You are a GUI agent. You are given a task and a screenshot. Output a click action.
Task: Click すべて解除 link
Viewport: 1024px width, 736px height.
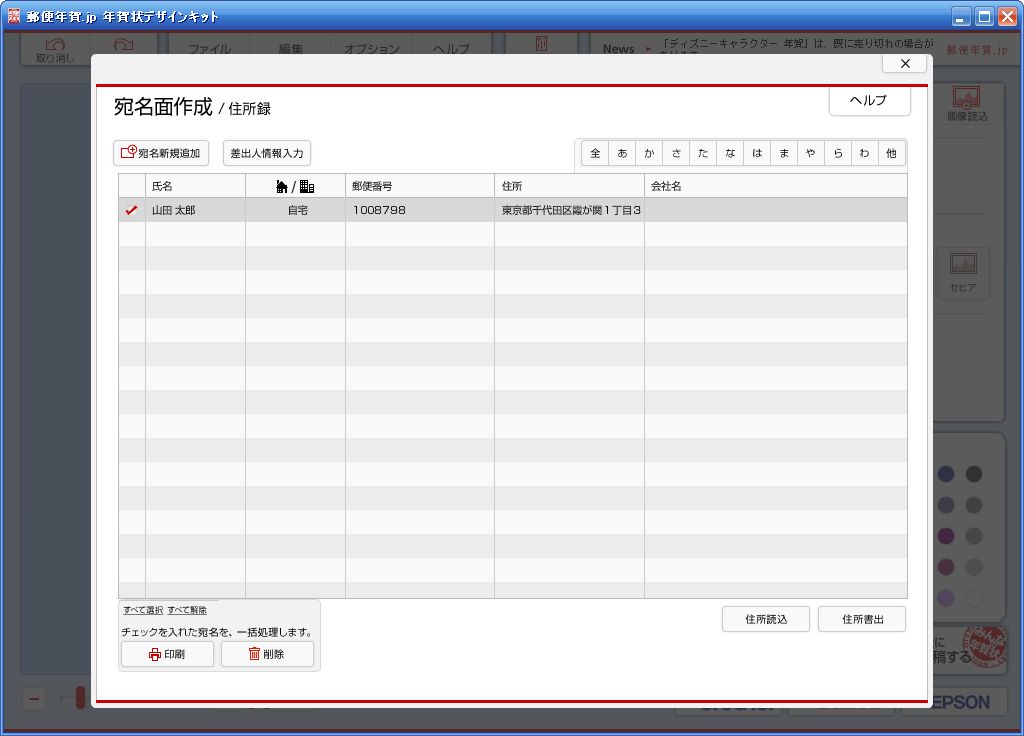(x=187, y=610)
